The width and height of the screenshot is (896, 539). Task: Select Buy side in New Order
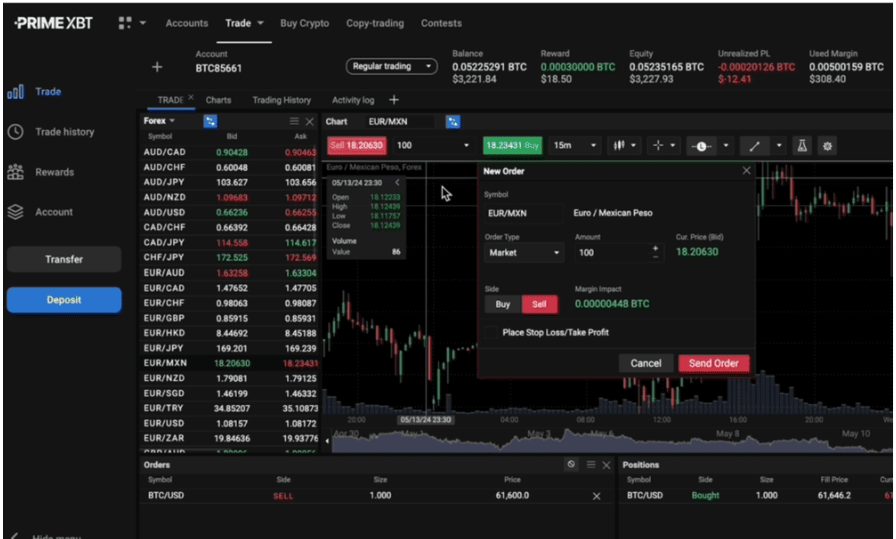pos(503,305)
